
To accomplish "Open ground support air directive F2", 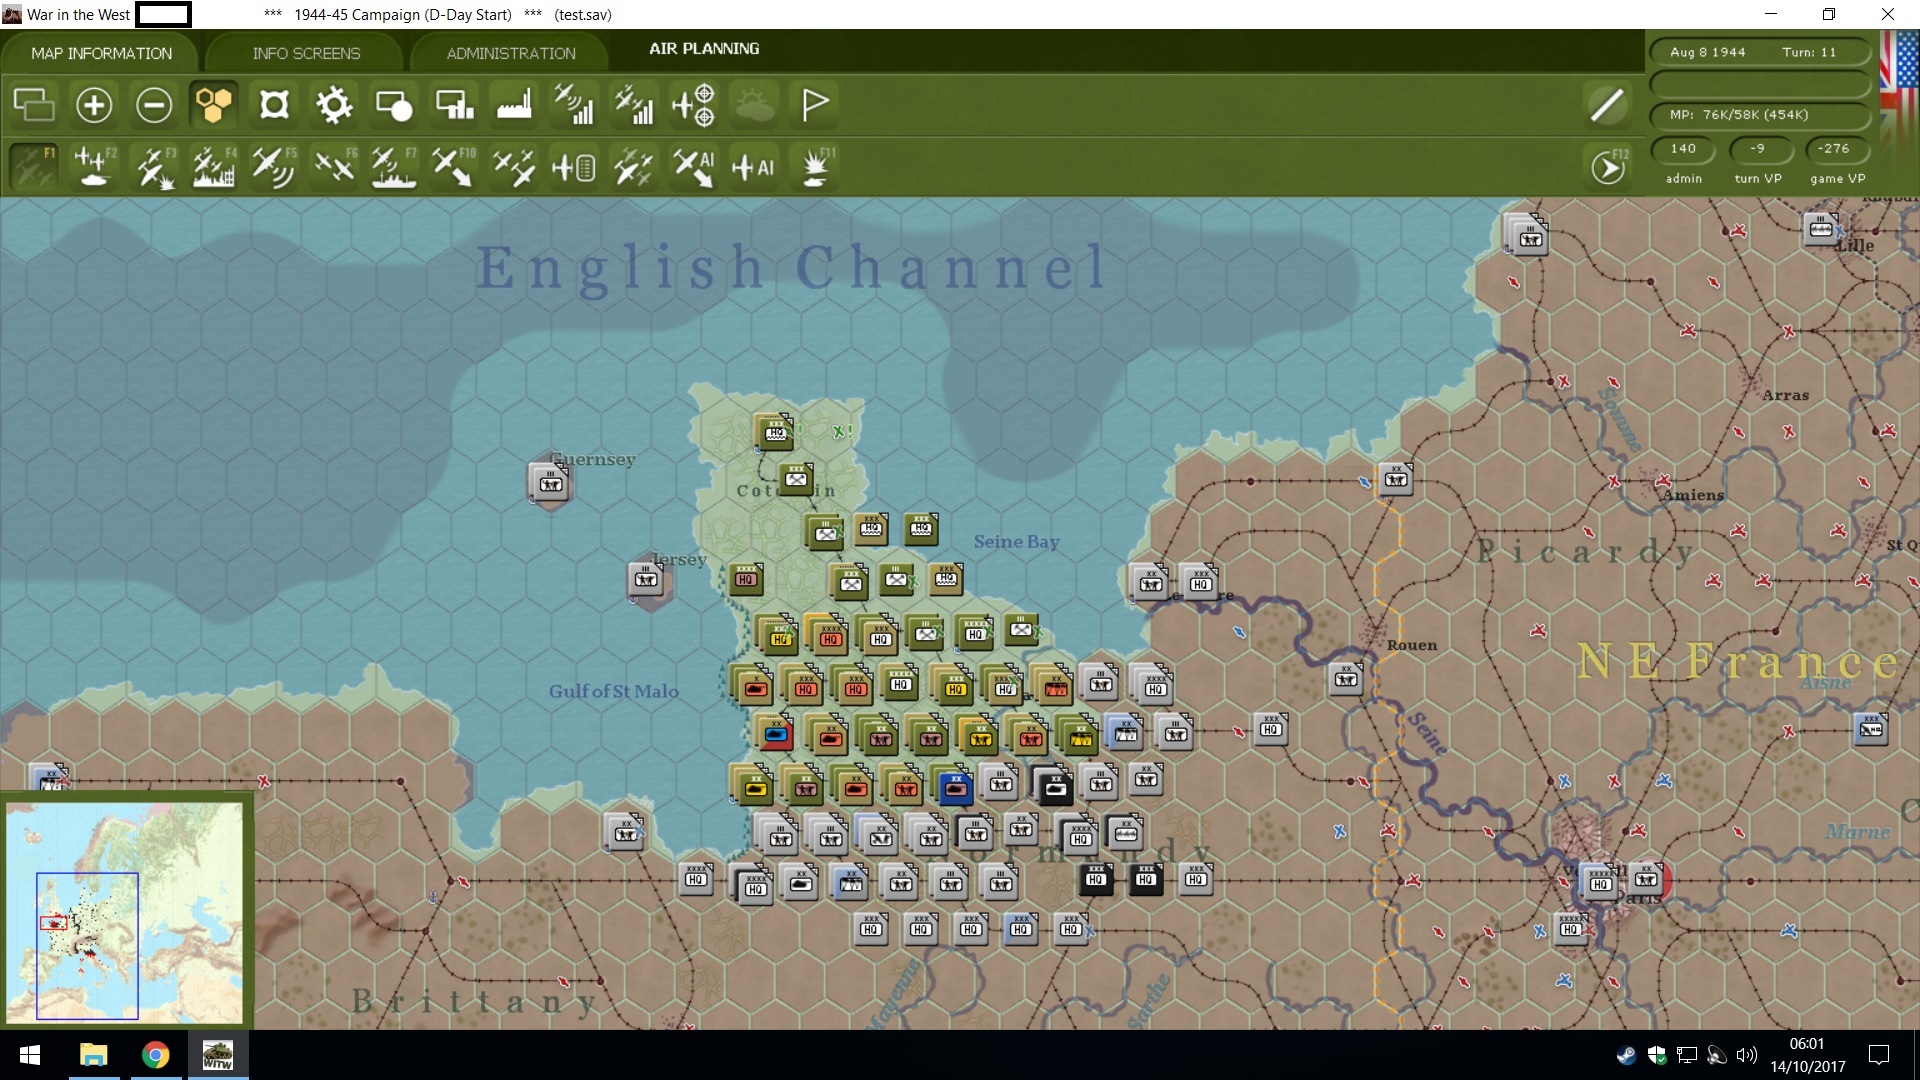I will [x=94, y=167].
